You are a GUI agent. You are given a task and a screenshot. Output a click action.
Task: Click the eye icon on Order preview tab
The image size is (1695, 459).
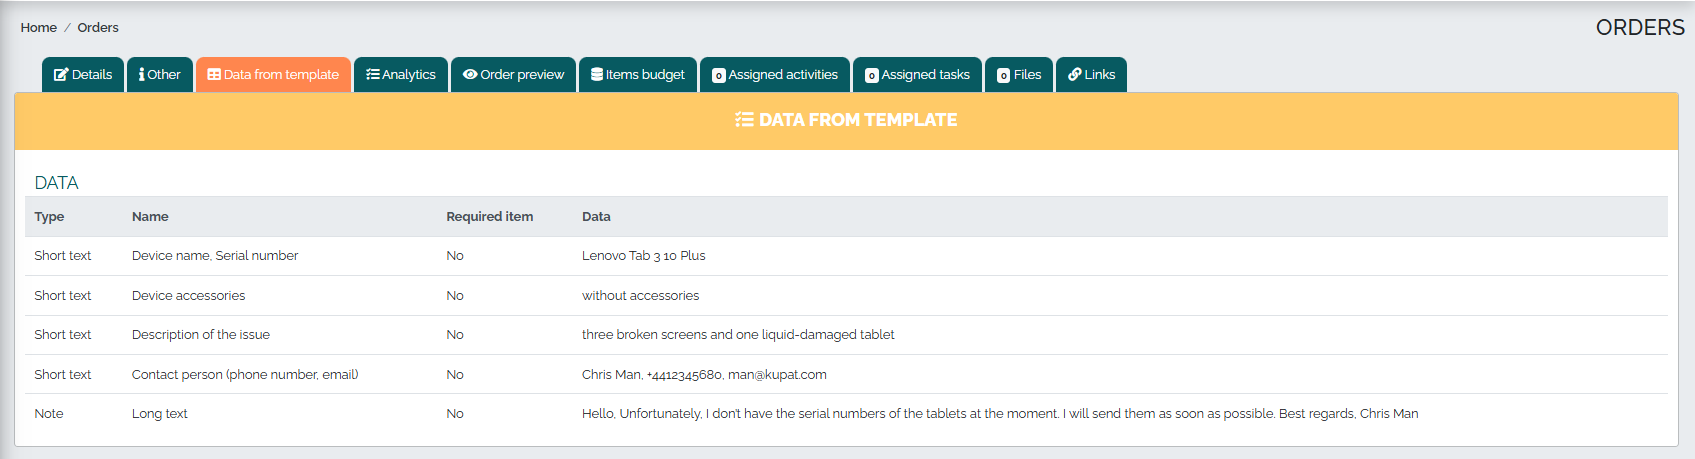pyautogui.click(x=470, y=75)
